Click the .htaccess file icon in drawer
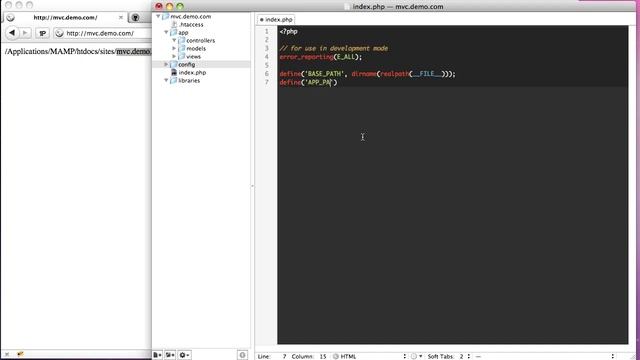The image size is (640, 360). click(x=174, y=24)
